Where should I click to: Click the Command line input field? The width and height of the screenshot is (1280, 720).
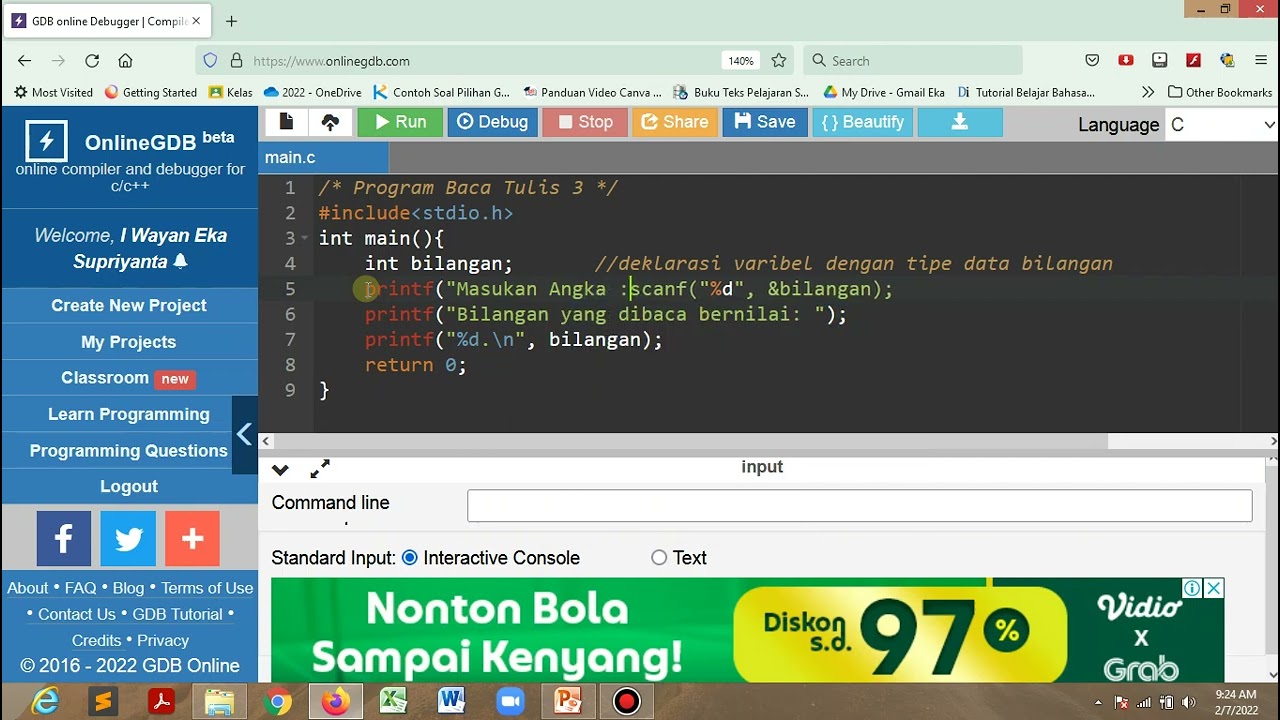[x=860, y=505]
